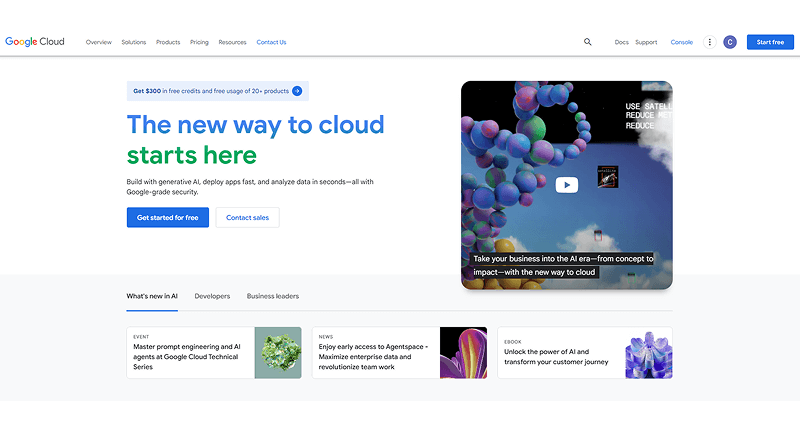800x445 pixels.
Task: Open the search magnifier icon
Action: [588, 42]
